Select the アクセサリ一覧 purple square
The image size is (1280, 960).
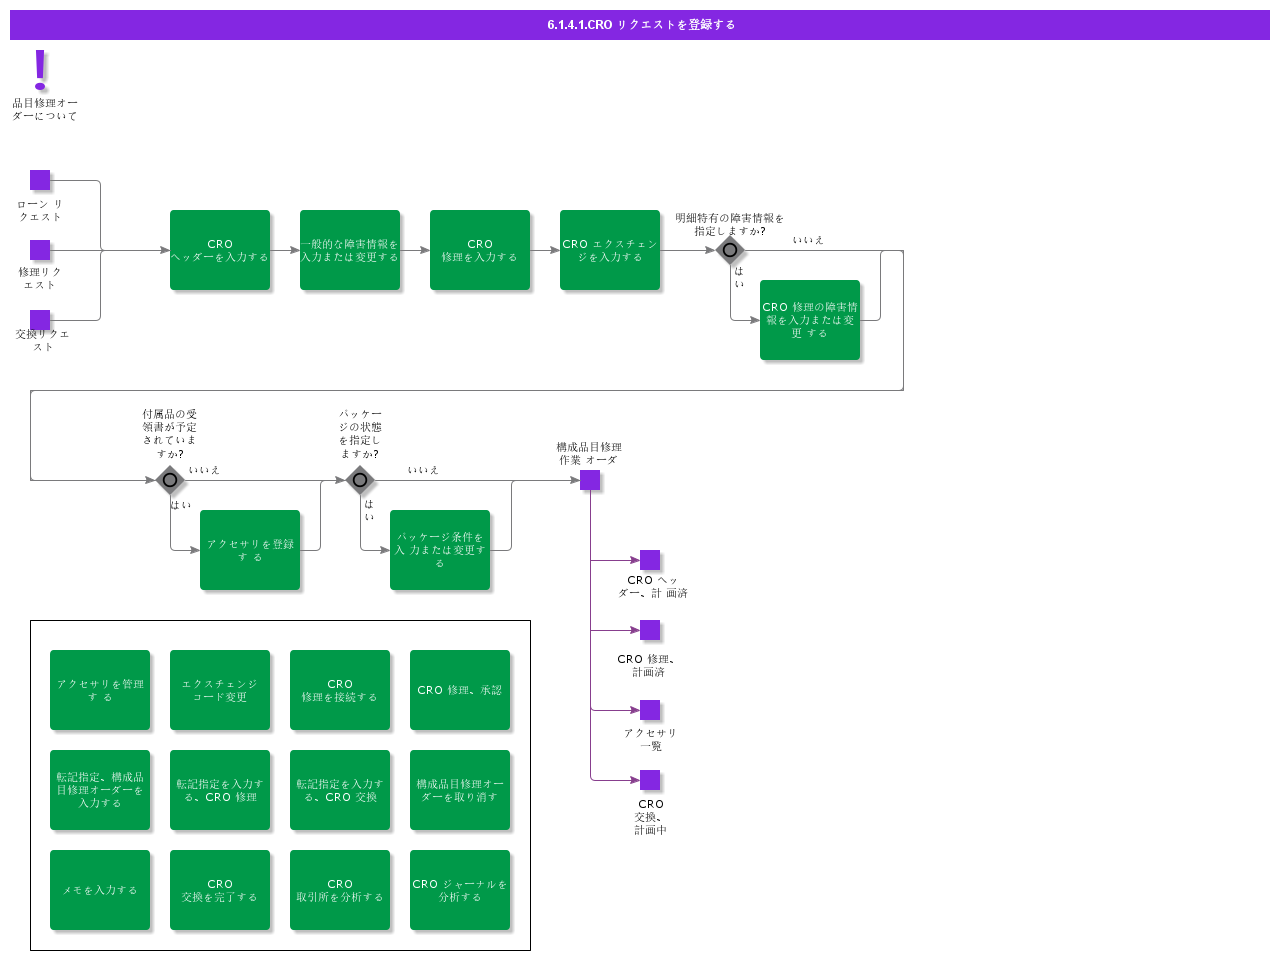650,710
